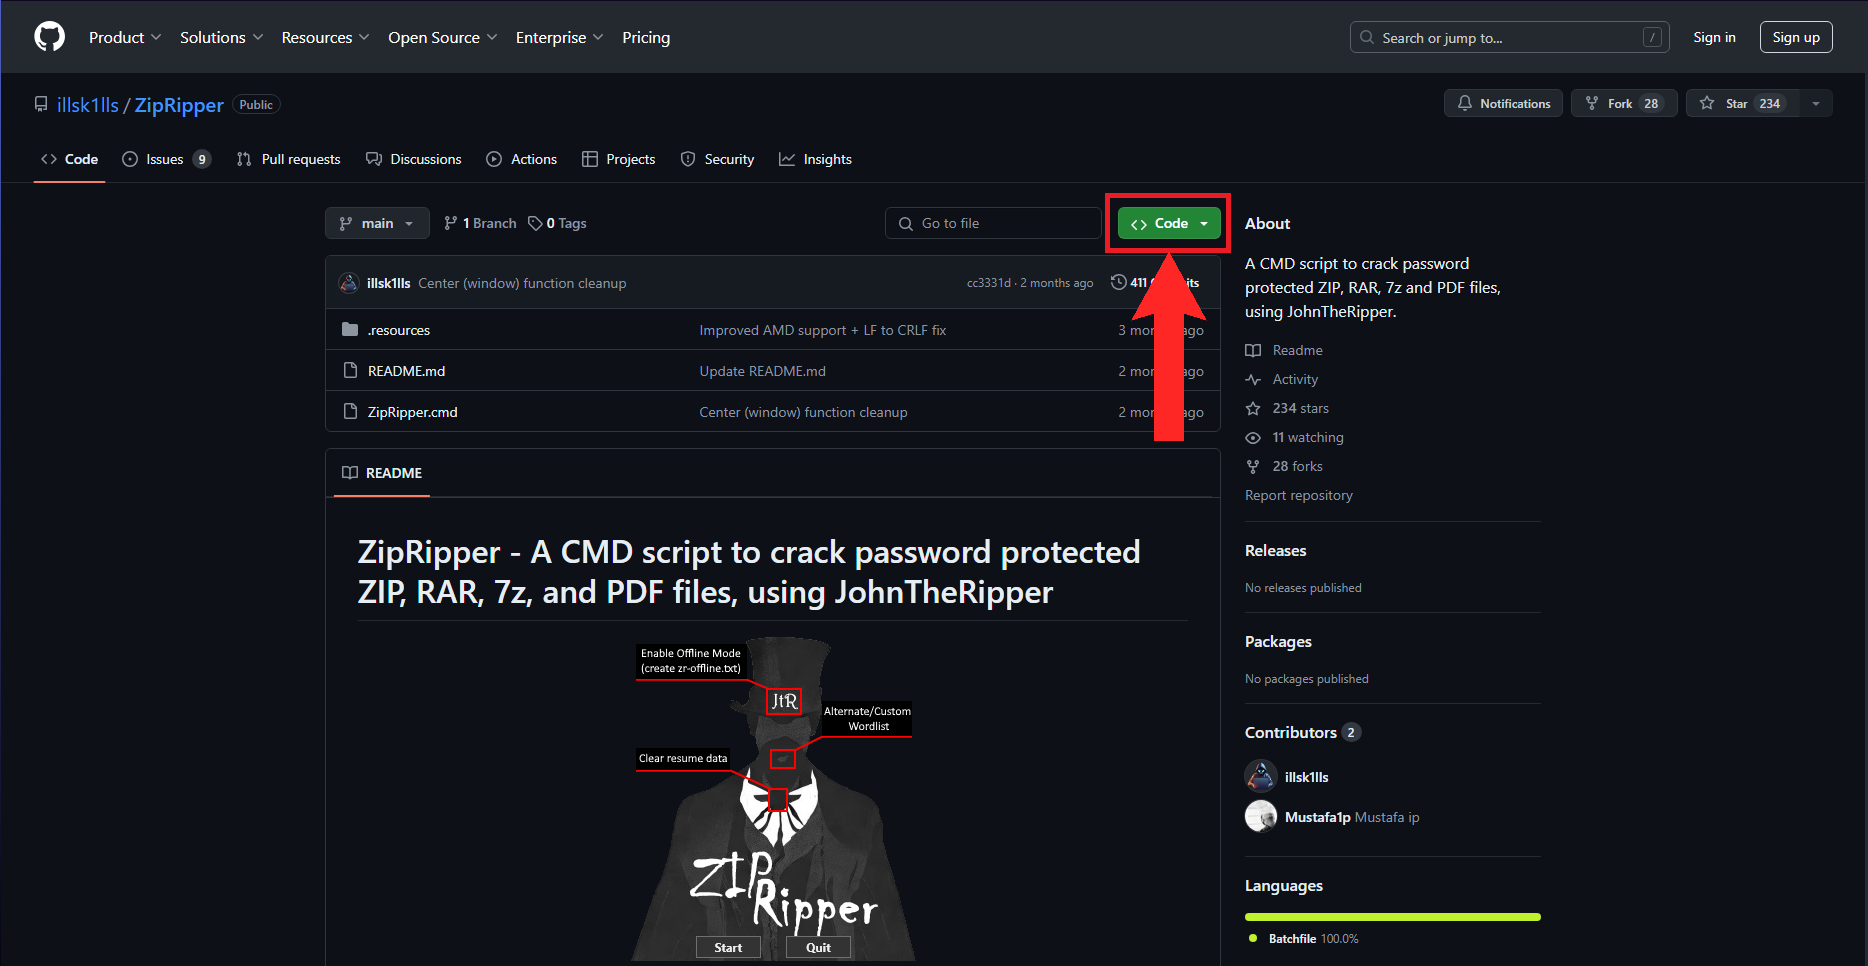Screen dimensions: 1868x966
Task: Switch to the Projects tab
Action: tap(619, 159)
